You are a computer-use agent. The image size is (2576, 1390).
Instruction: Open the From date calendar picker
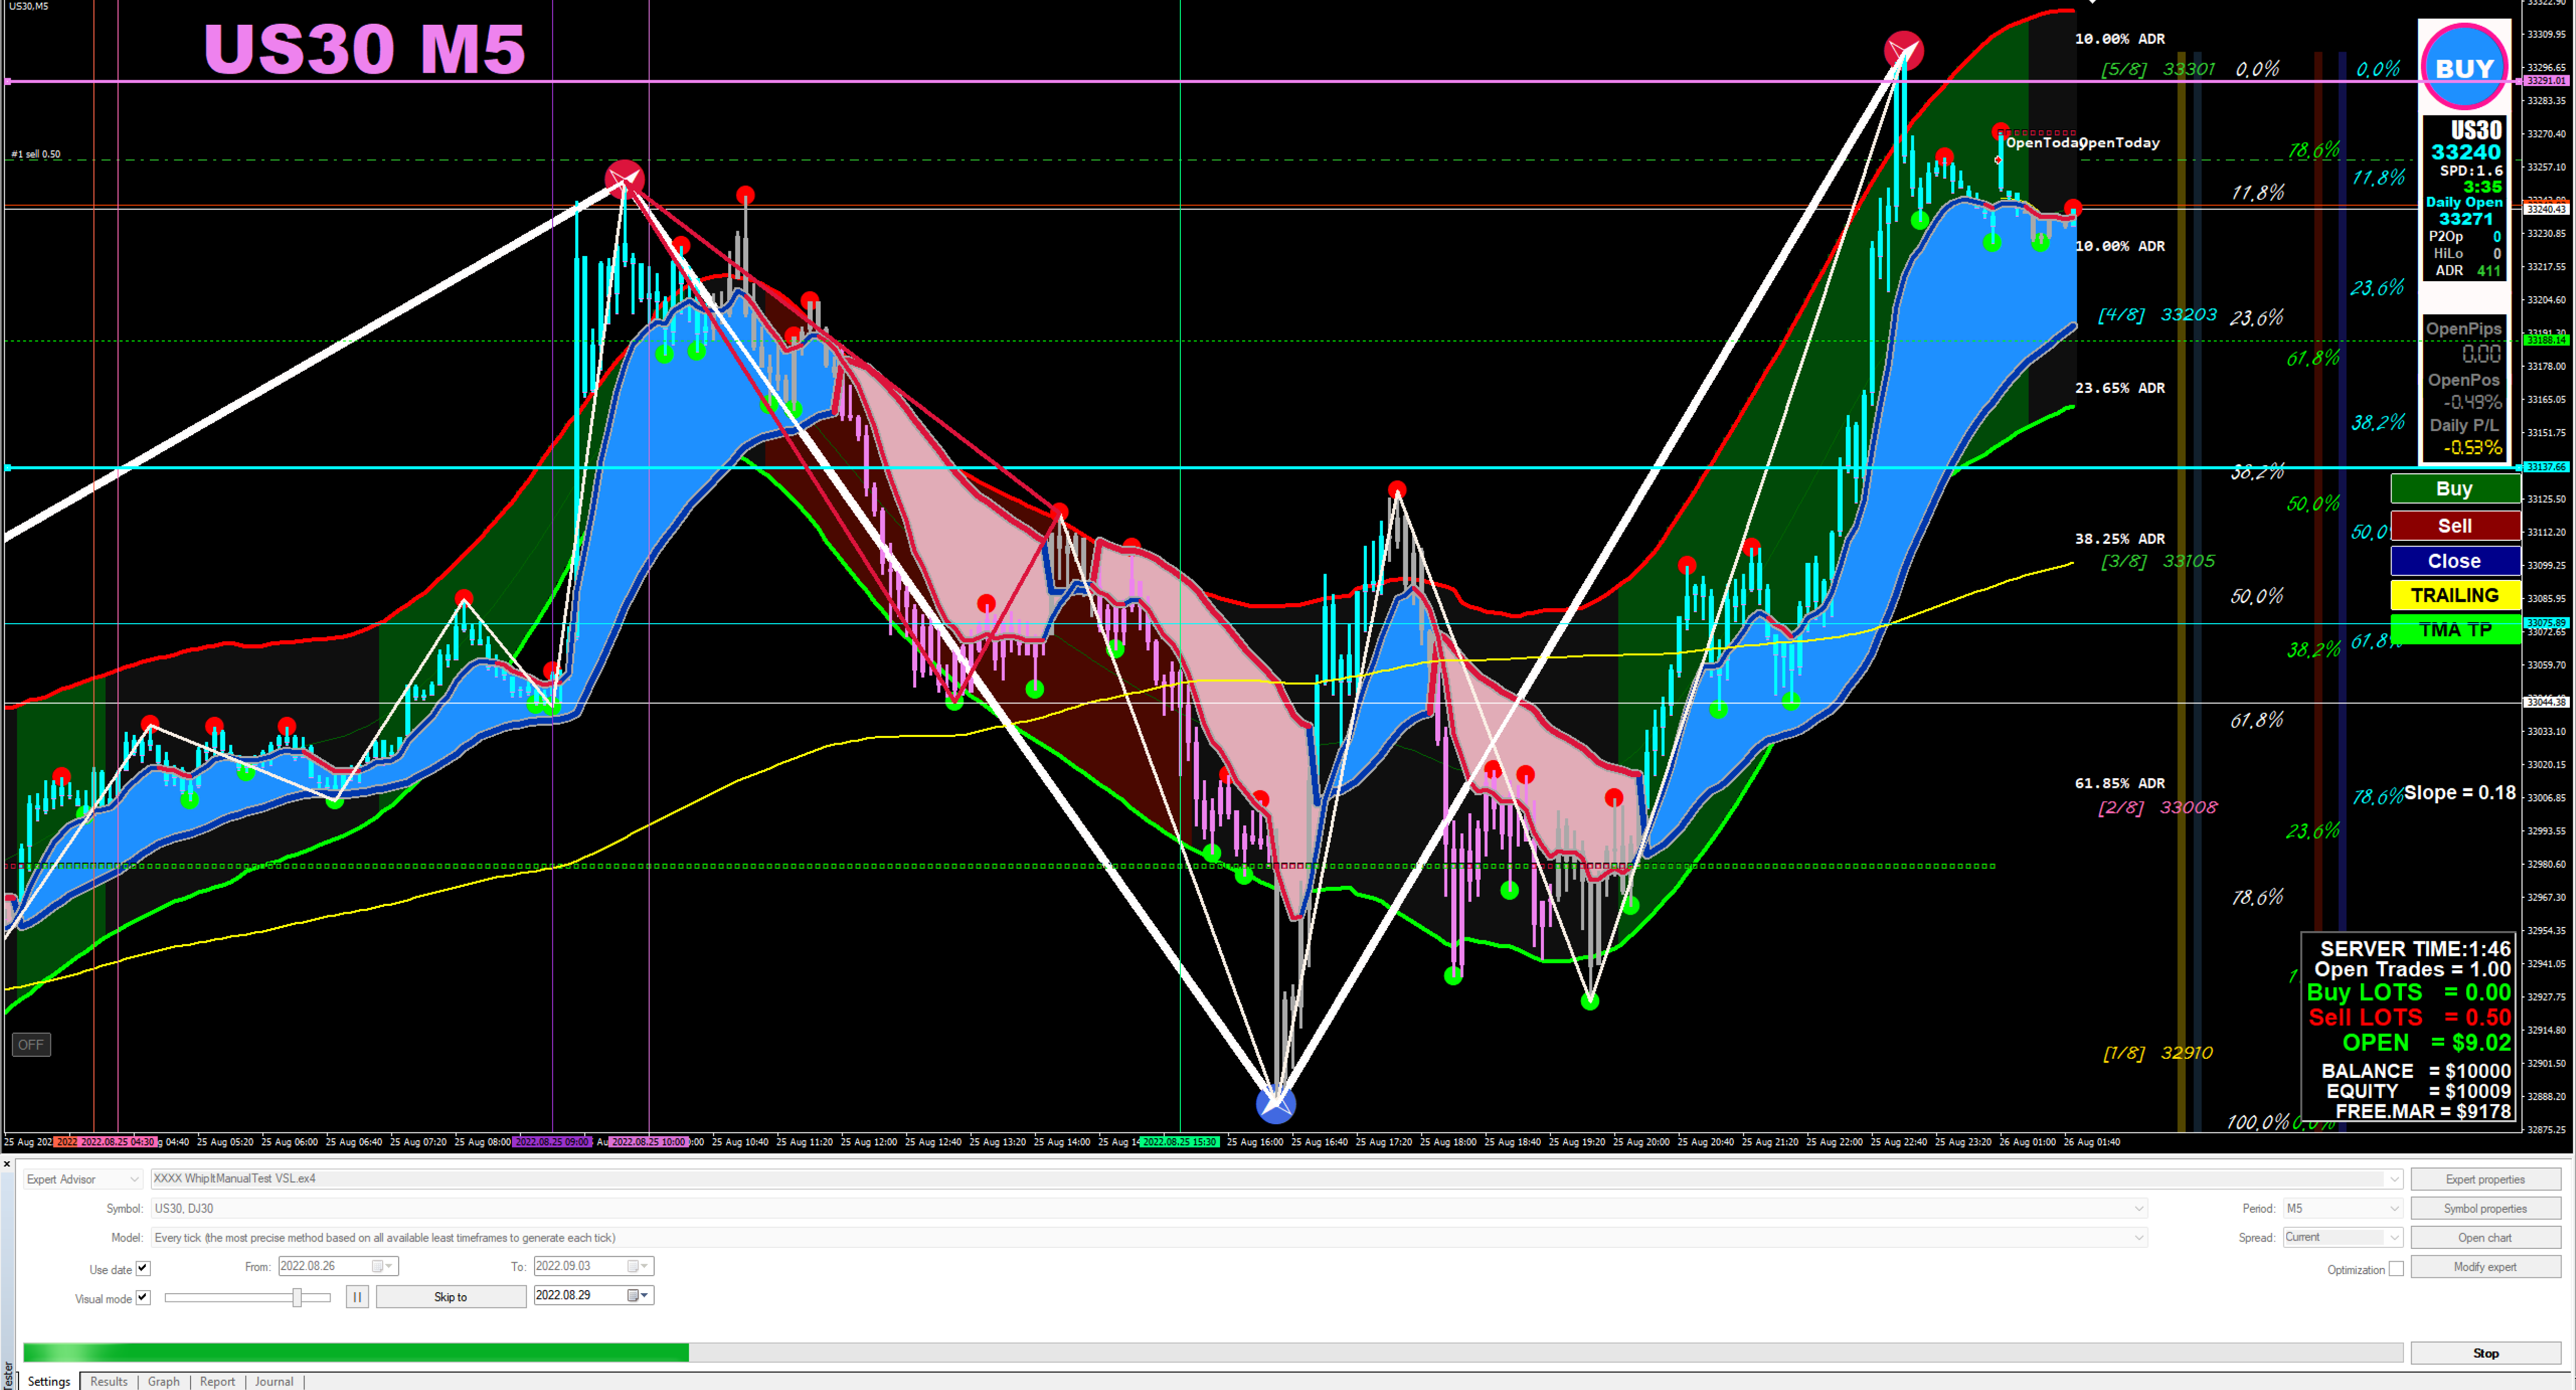[x=383, y=1266]
